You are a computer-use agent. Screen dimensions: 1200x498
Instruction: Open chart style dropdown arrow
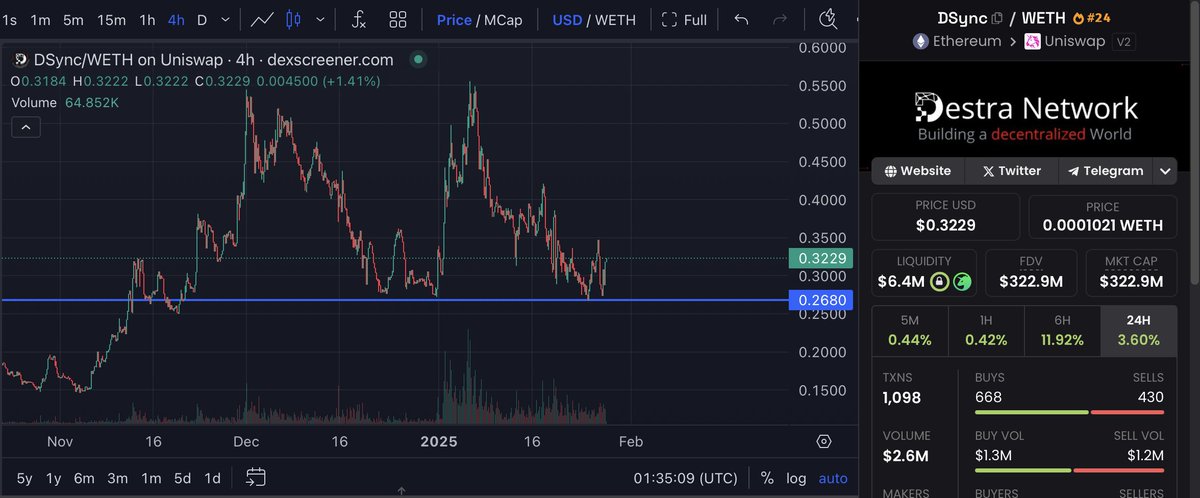pyautogui.click(x=321, y=19)
